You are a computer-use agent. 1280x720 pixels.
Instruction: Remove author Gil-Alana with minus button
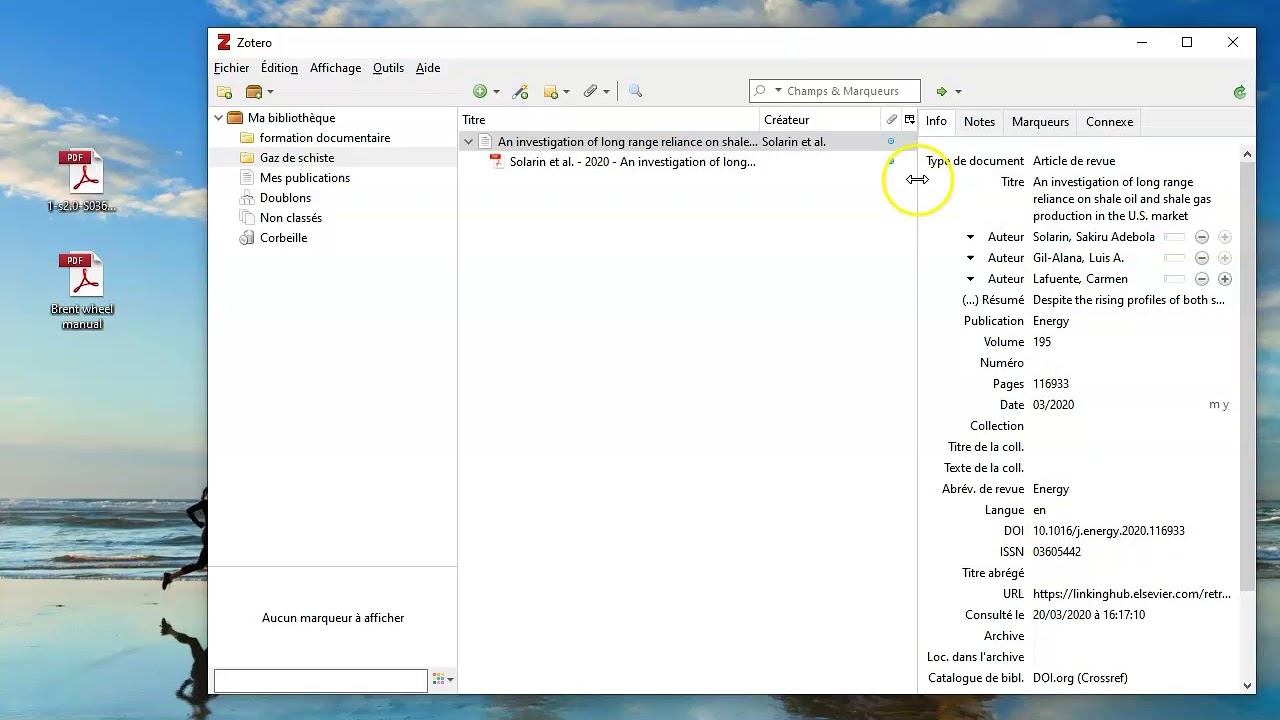point(1202,258)
